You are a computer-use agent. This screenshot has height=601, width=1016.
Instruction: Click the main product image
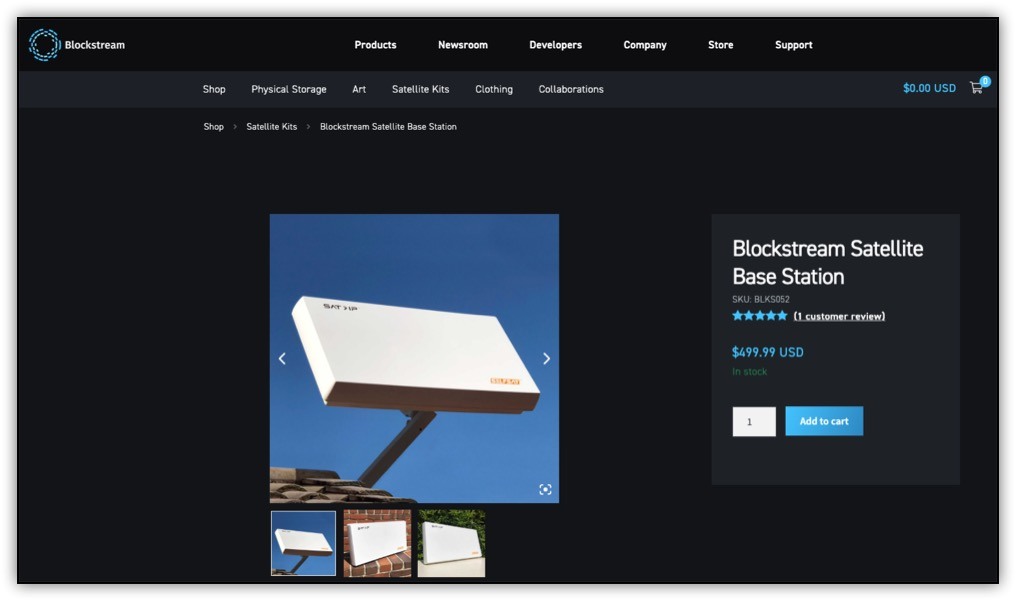pyautogui.click(x=414, y=358)
